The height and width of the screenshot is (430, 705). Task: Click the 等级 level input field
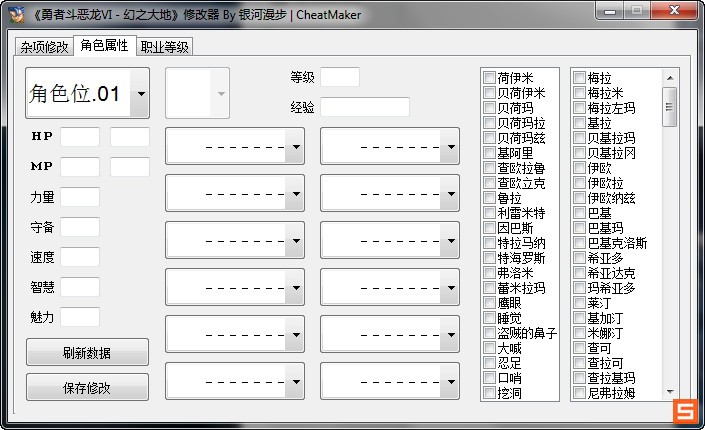tap(339, 77)
